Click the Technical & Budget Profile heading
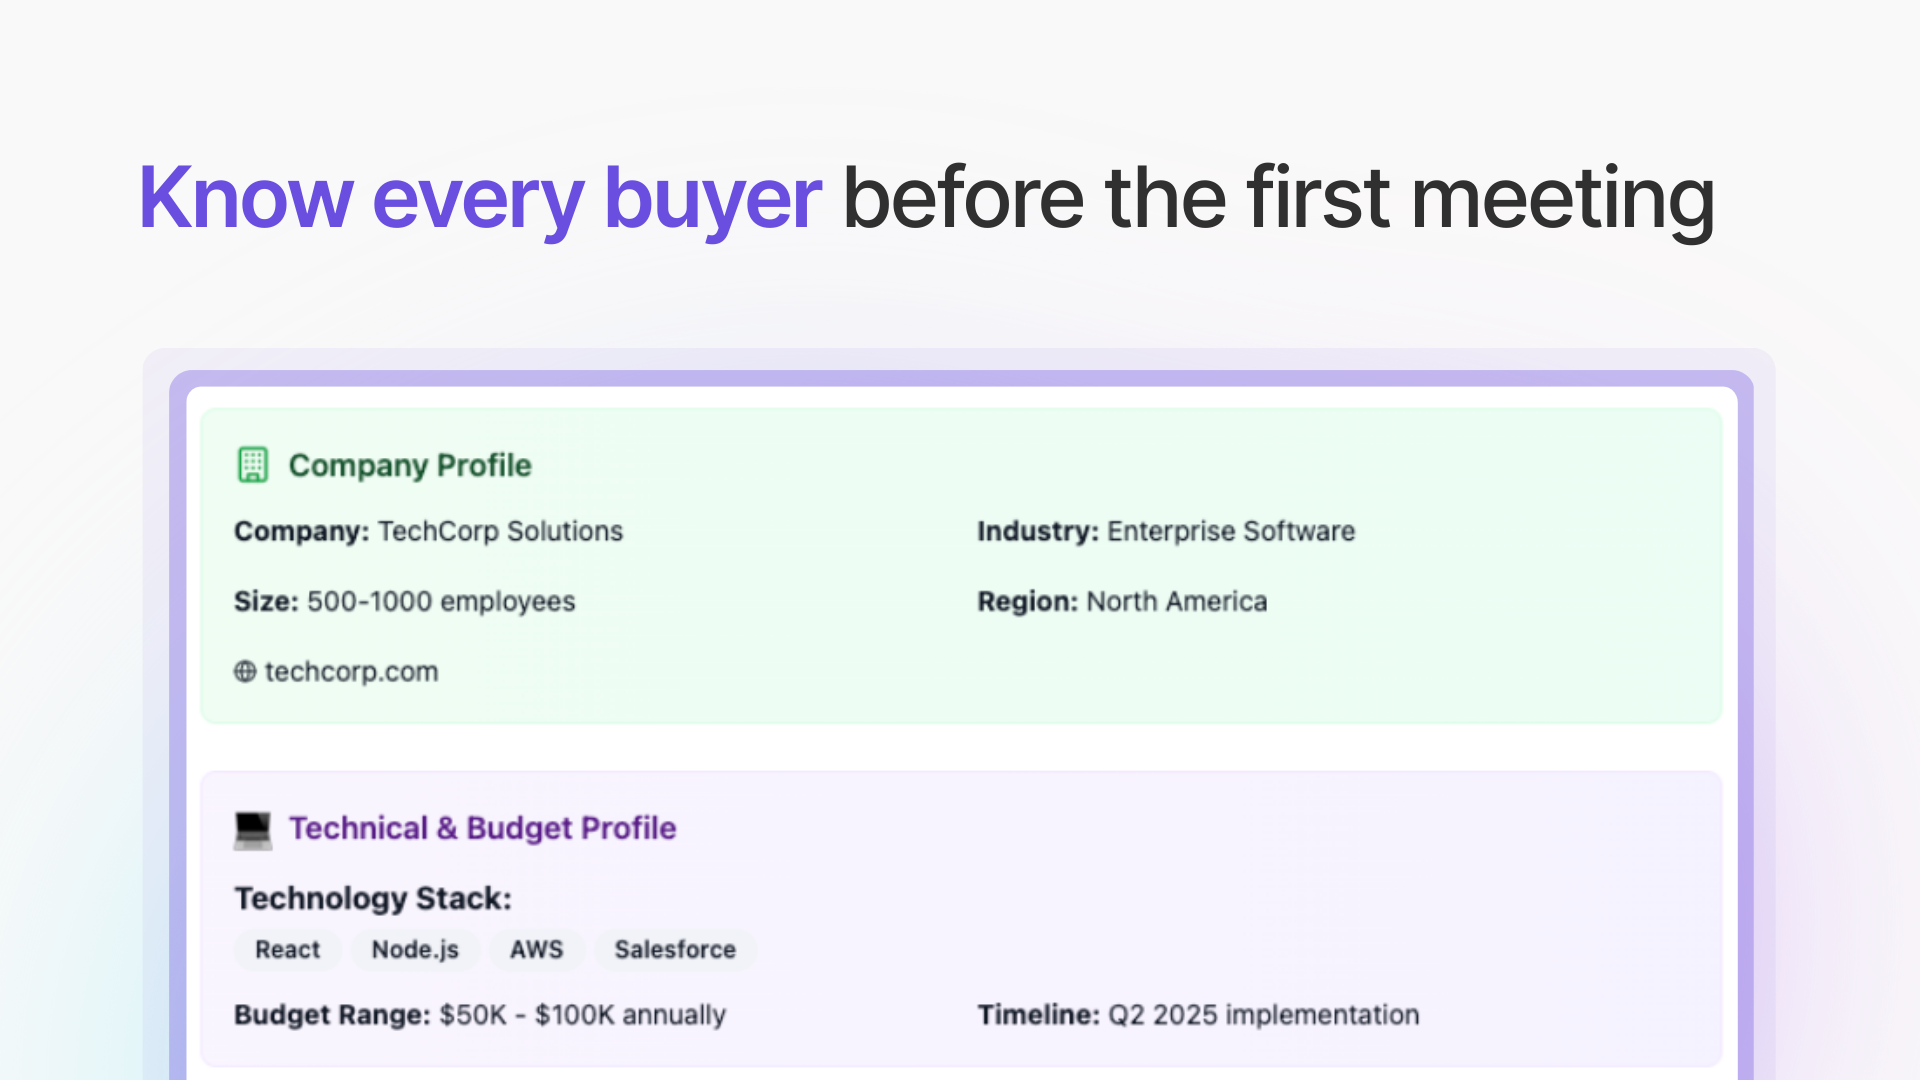The image size is (1920, 1080). [x=482, y=828]
